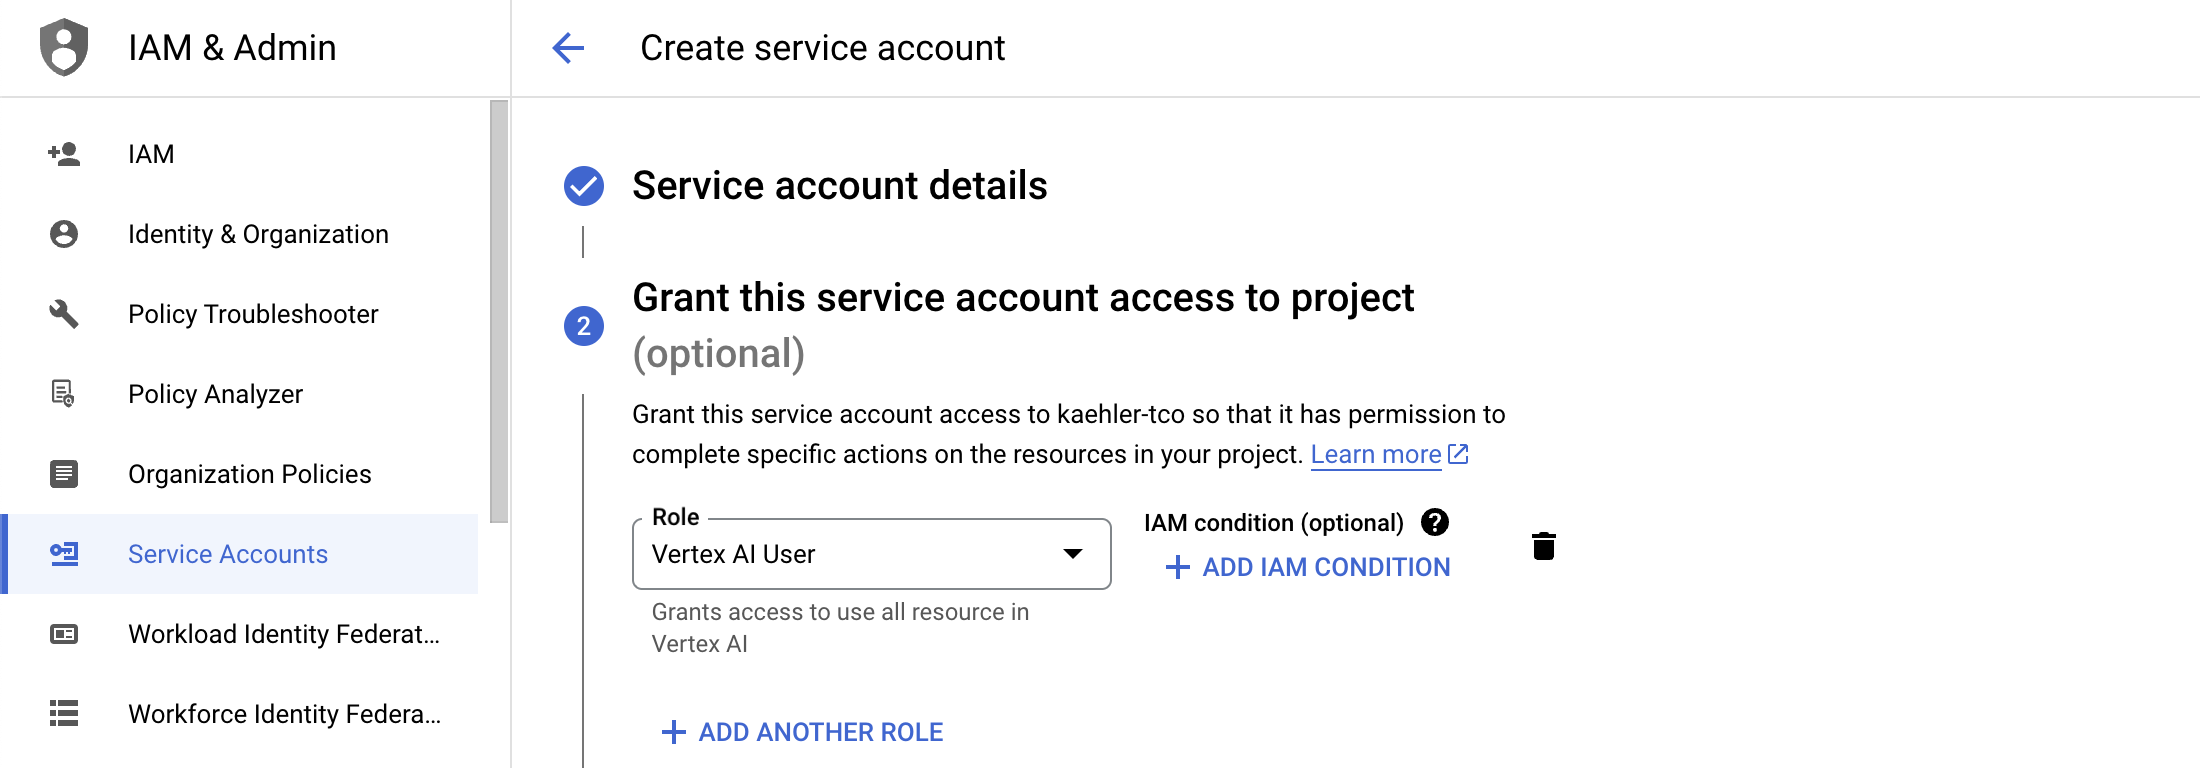The height and width of the screenshot is (768, 2200).
Task: Delete the Vertex AI User role row
Action: click(1543, 546)
